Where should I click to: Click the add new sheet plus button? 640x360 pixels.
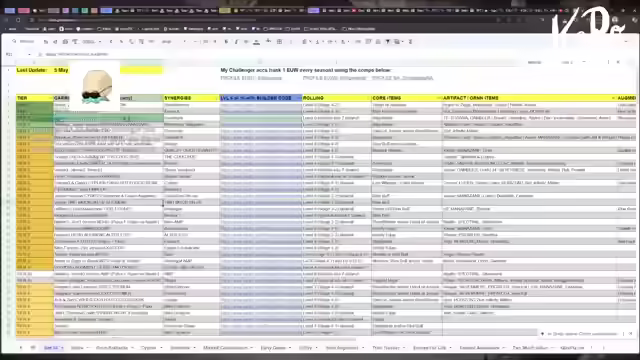click(x=21, y=348)
